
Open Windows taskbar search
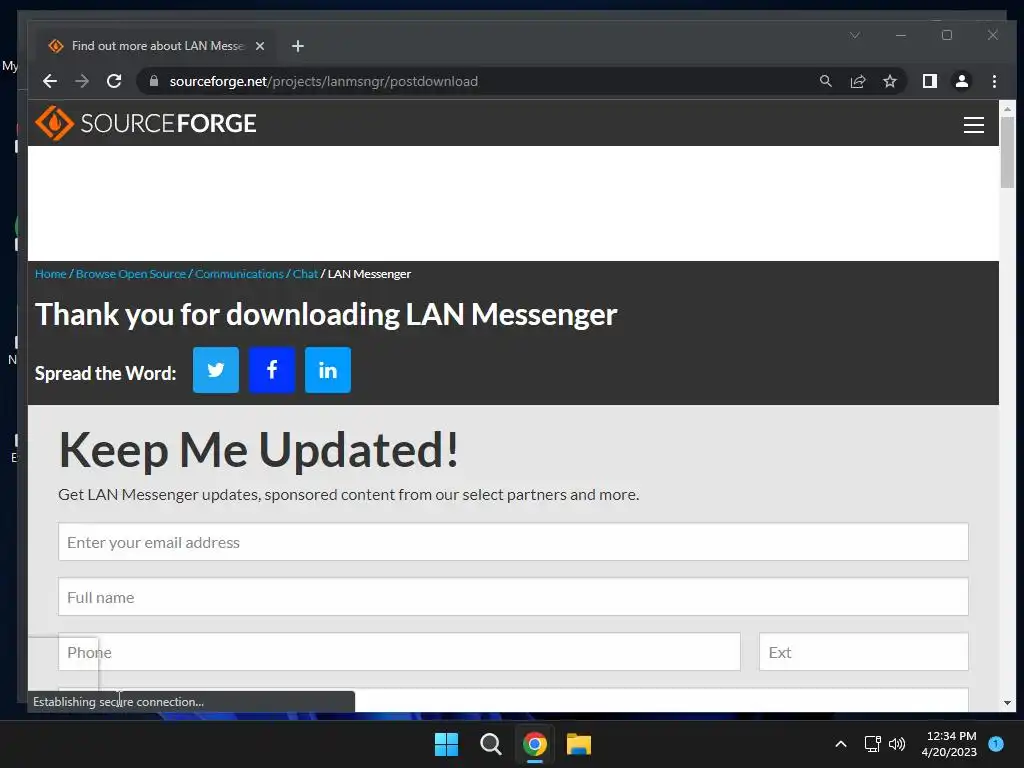pos(490,744)
